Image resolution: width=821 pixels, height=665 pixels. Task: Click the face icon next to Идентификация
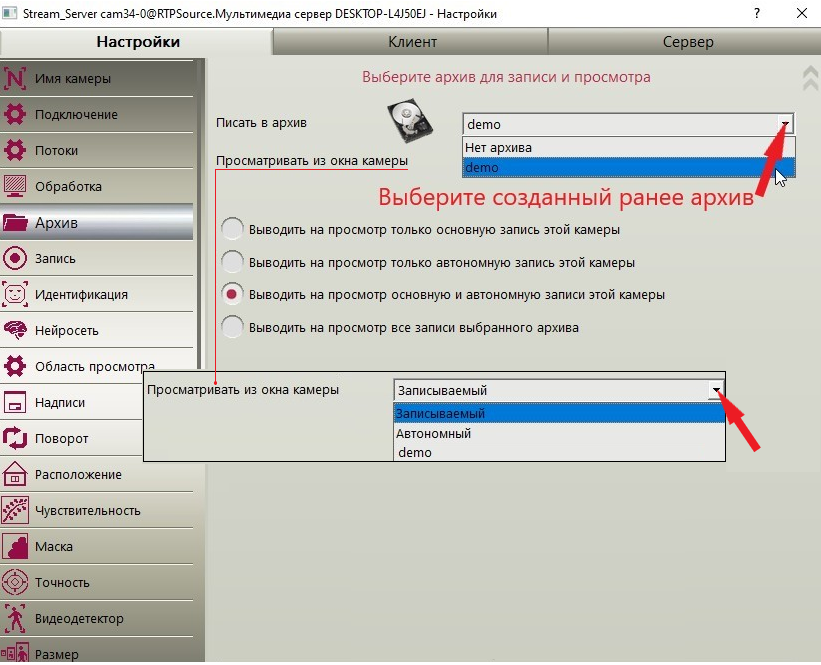coord(15,294)
